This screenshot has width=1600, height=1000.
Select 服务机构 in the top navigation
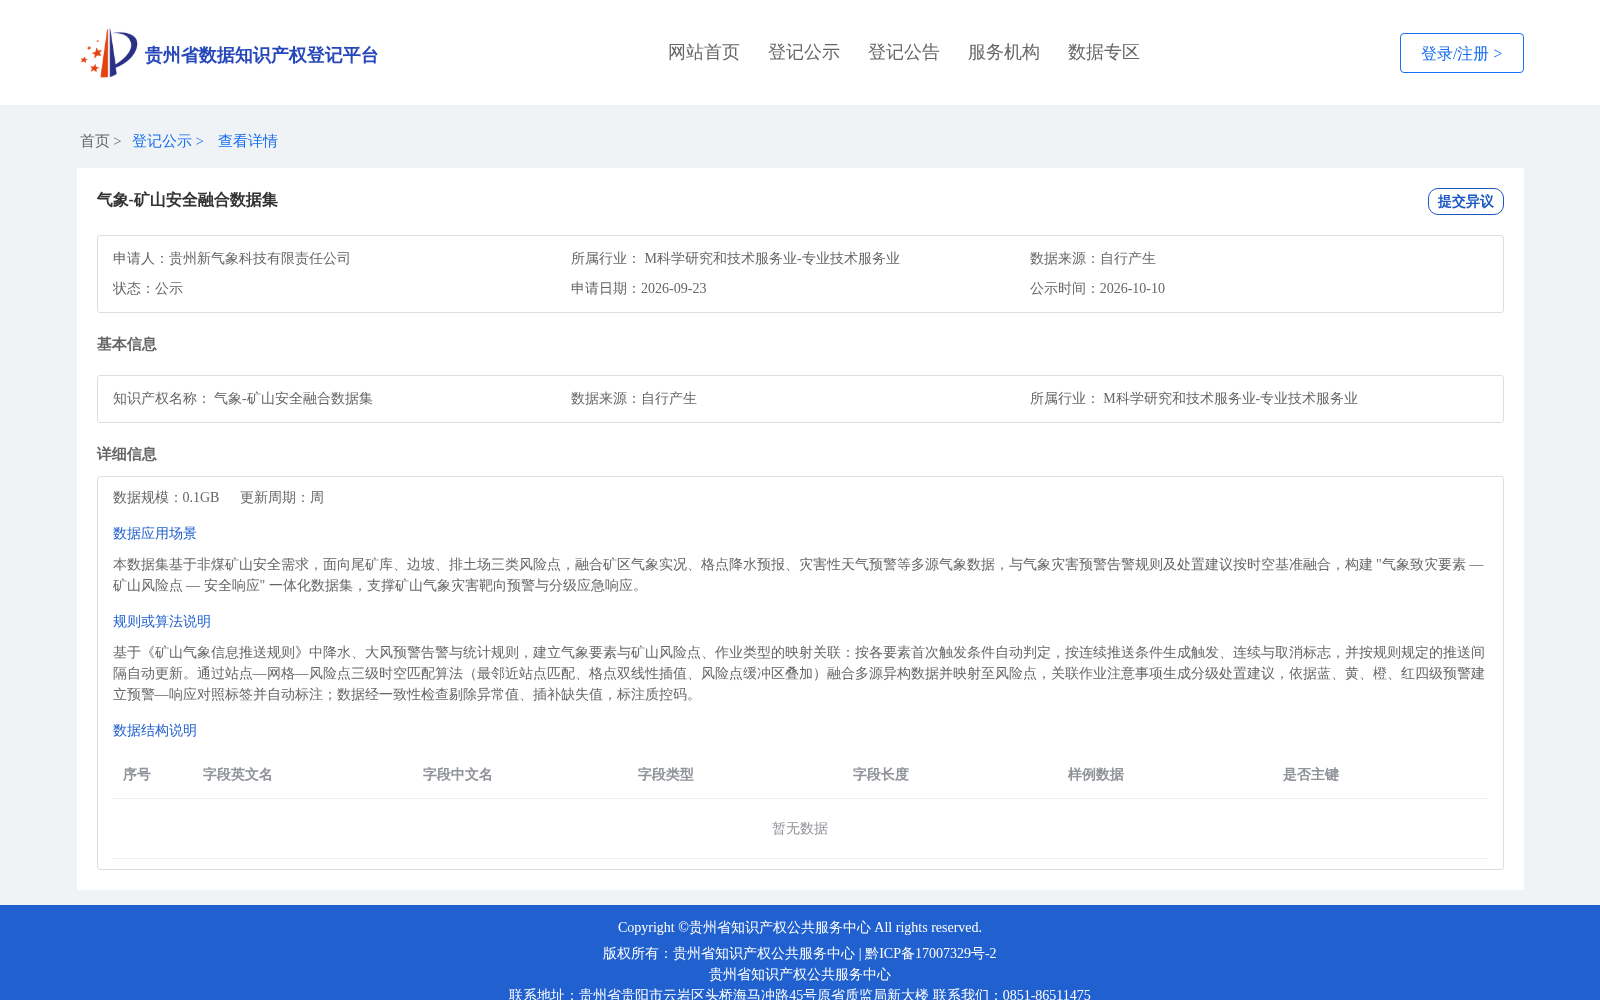1004,52
